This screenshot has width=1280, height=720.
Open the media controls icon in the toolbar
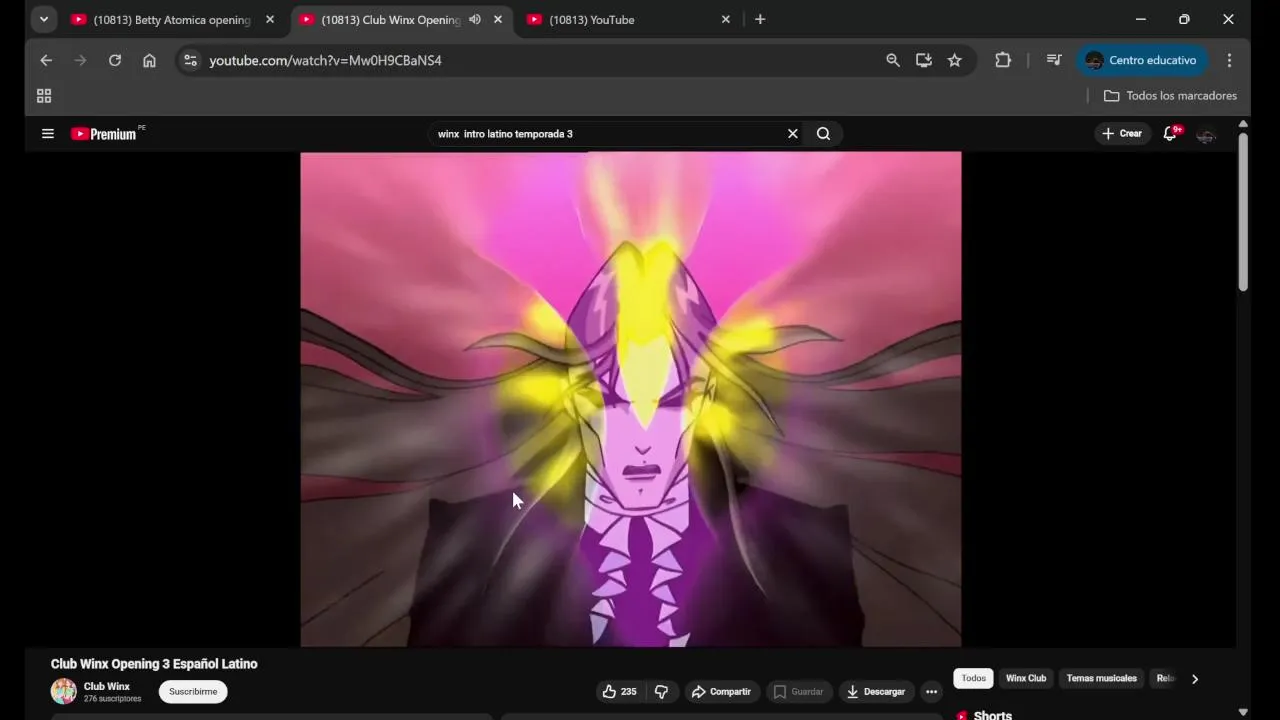coord(1054,60)
